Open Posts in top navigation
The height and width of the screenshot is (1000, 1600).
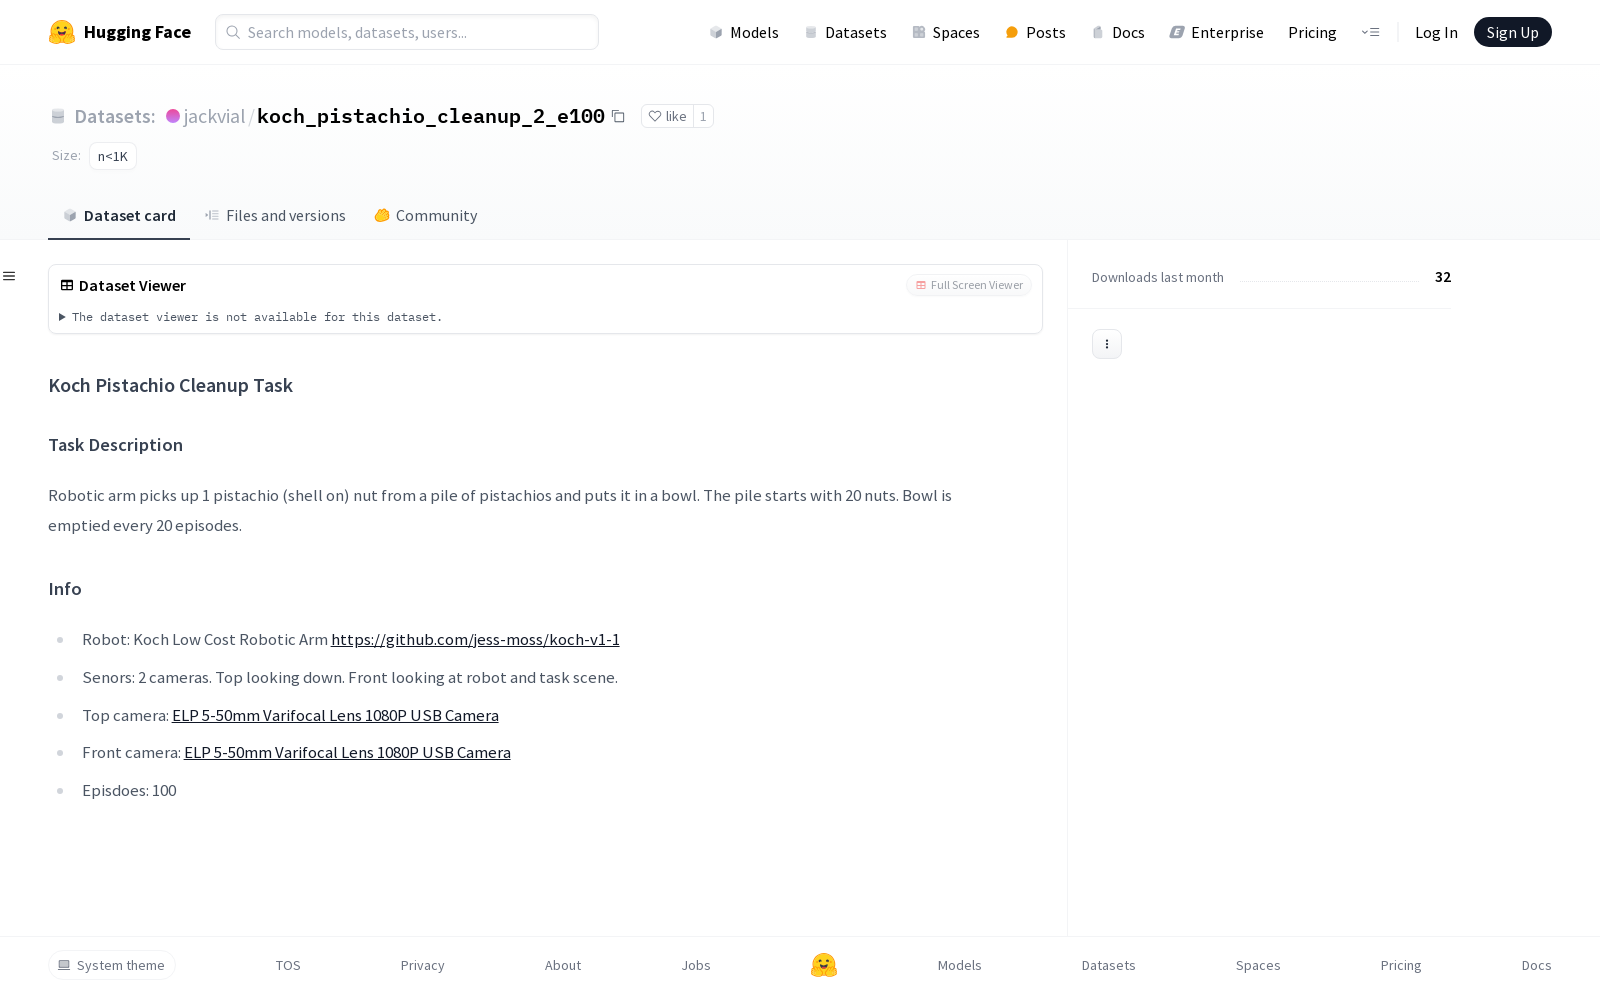pyautogui.click(x=1036, y=32)
